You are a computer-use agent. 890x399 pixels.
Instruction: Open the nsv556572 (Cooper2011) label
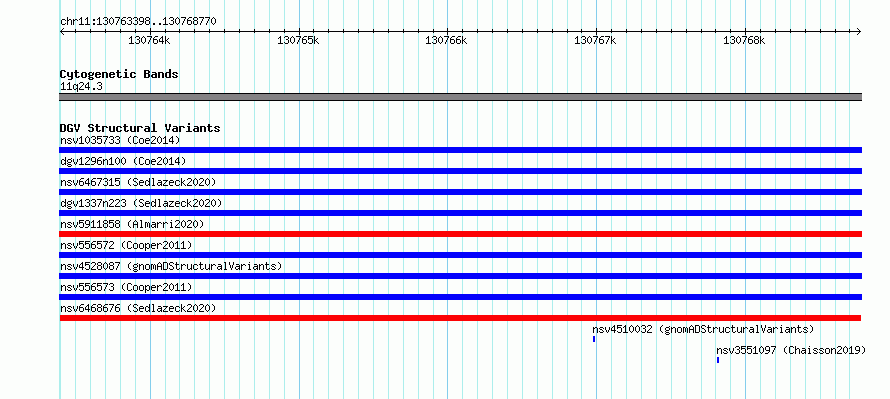pyautogui.click(x=126, y=245)
